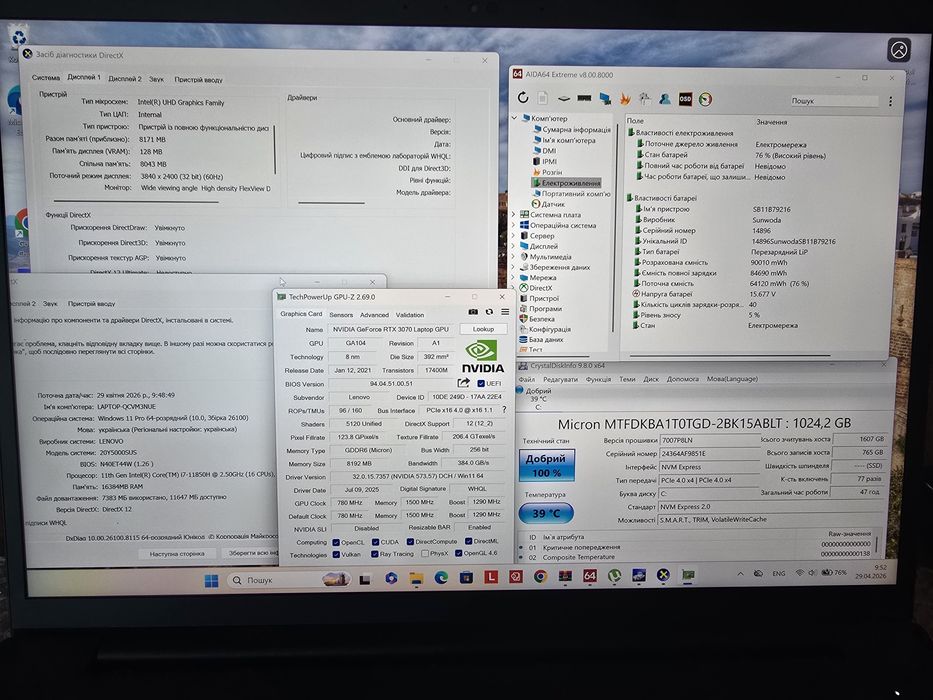933x700 pixels.
Task: Take GPU-Z screenshot with camera icon
Action: click(473, 312)
